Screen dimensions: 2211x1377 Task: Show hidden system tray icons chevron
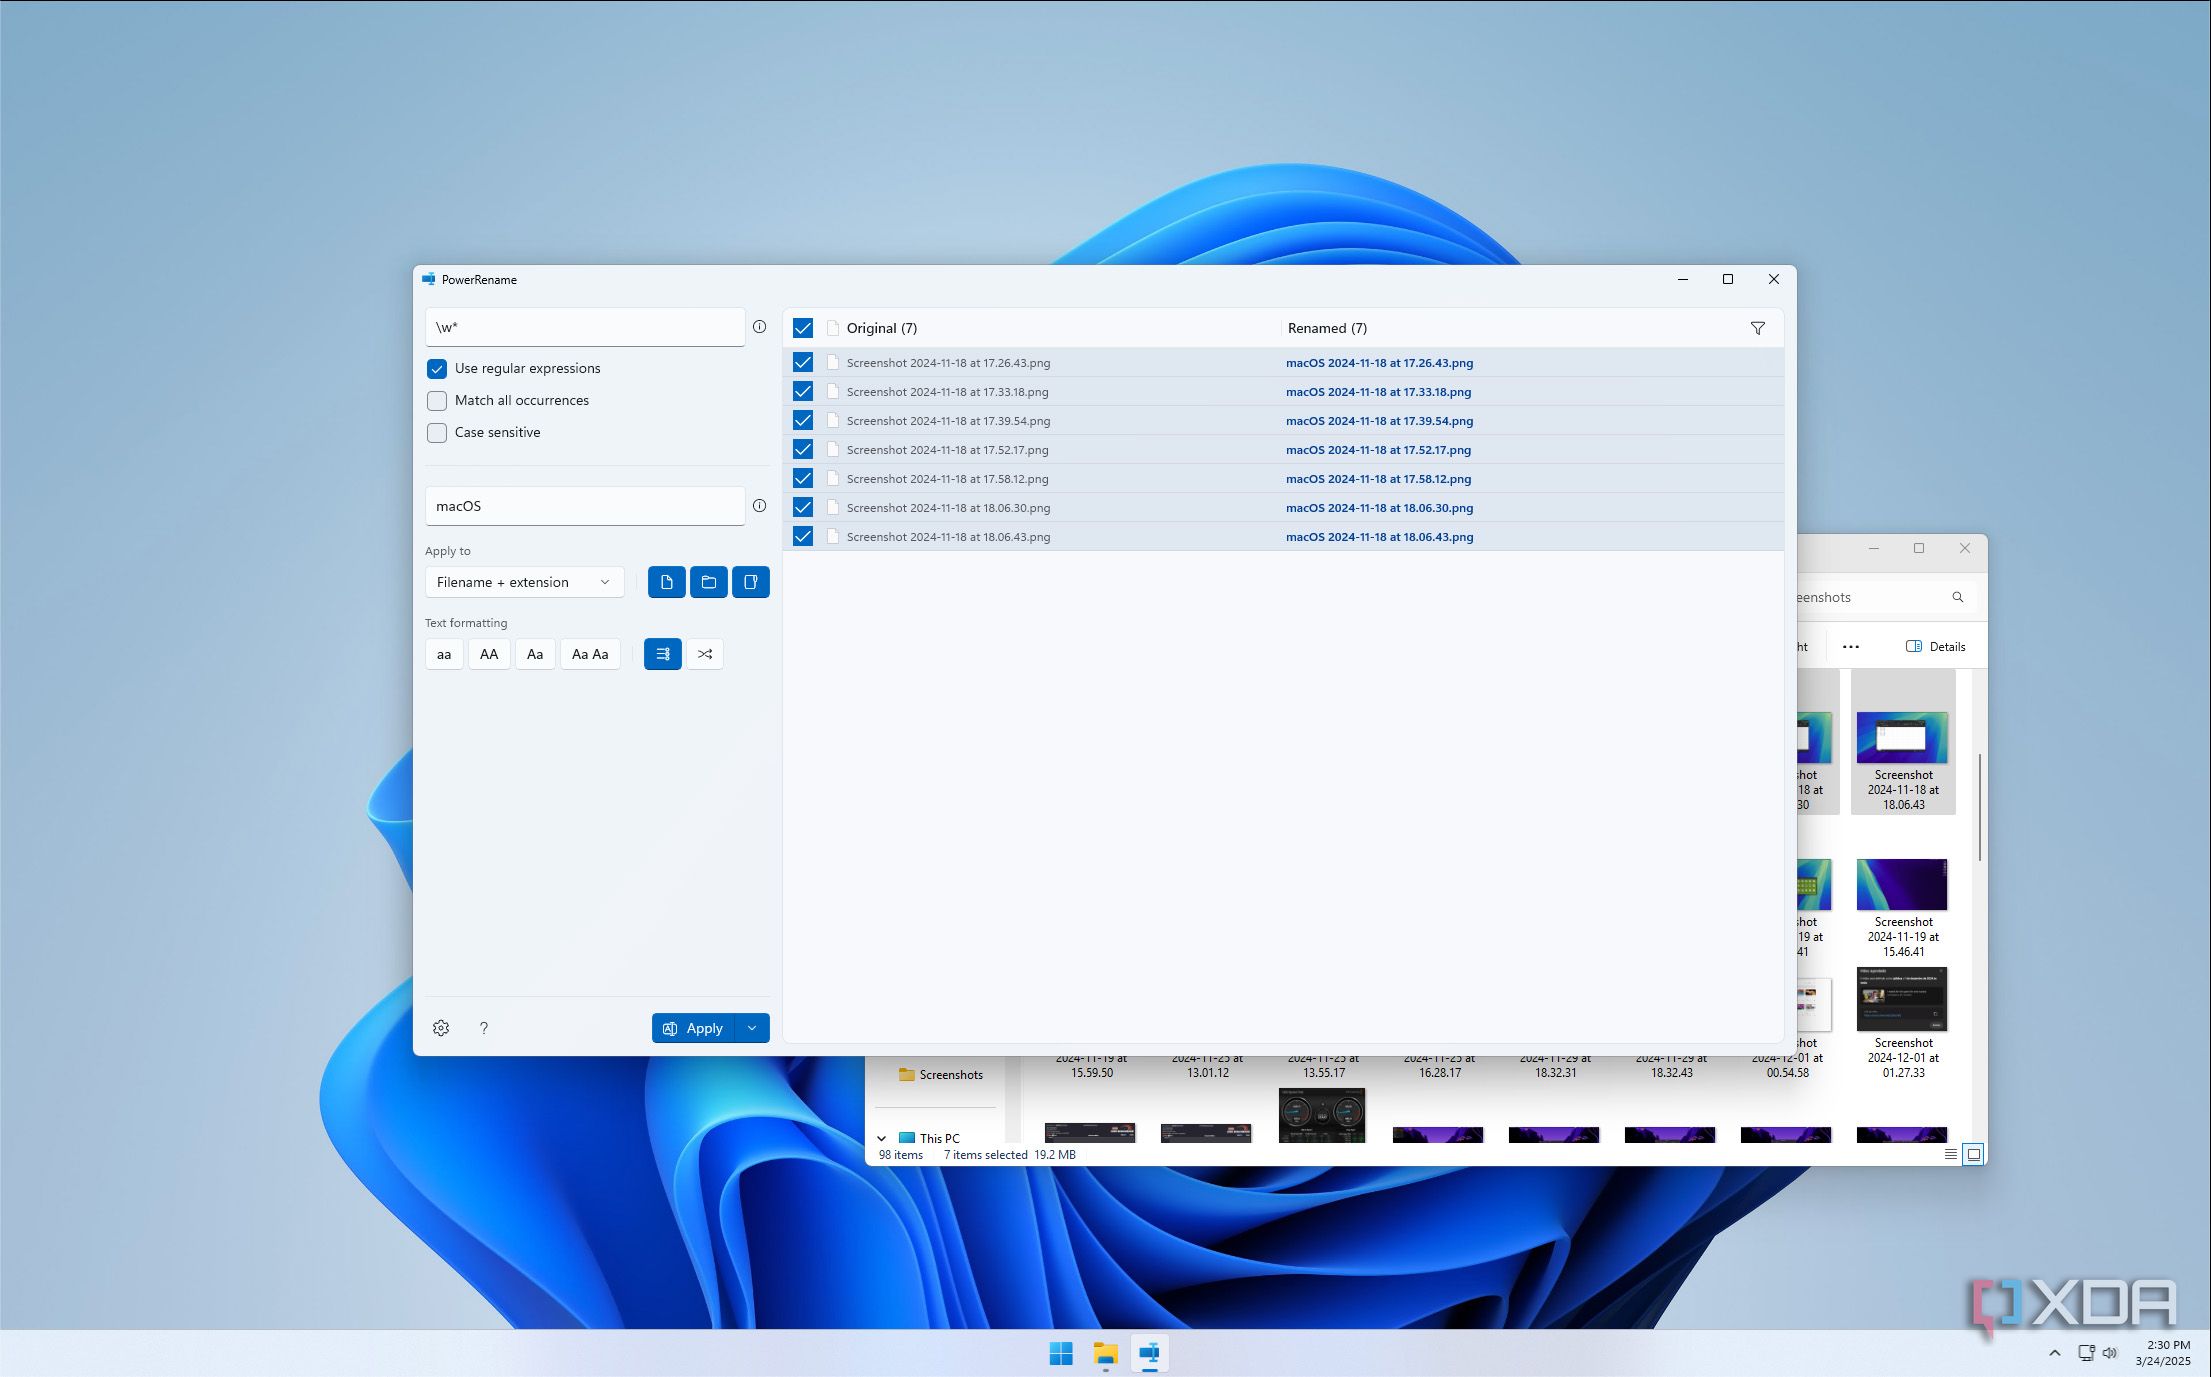tap(2054, 1353)
